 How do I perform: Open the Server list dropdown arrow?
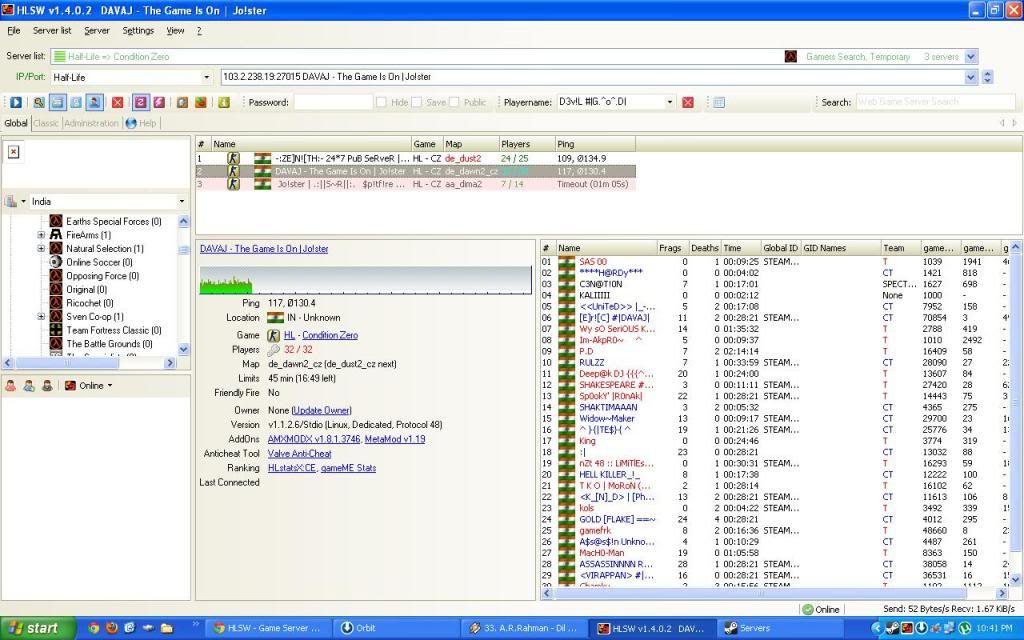[x=971, y=57]
